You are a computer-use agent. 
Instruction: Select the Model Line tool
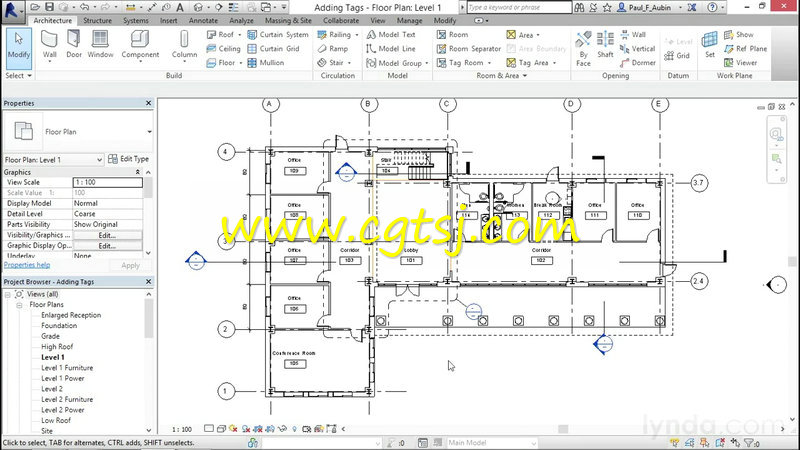(x=391, y=48)
